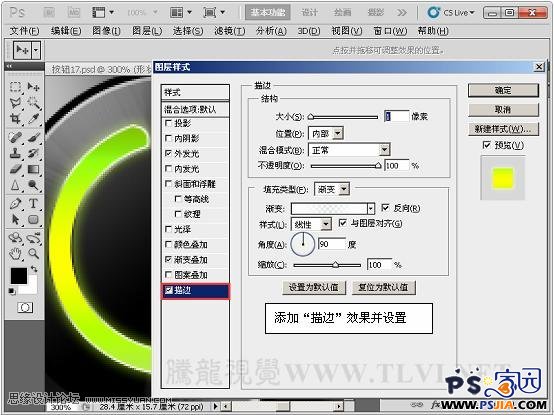Select the Rounded Rectangle shape tool
The height and width of the screenshot is (415, 554).
click(34, 220)
